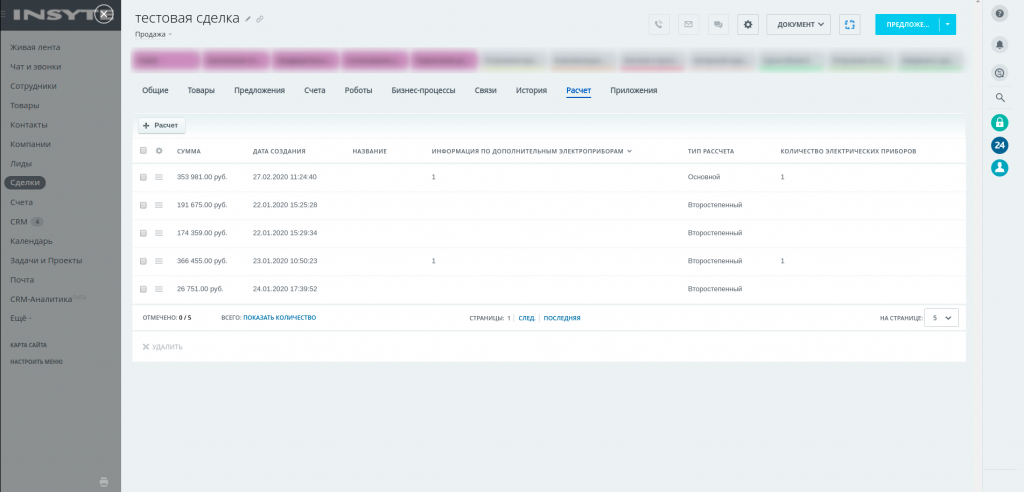Viewport: 1024px width, 492px height.
Task: Sort table by ДАТА СОЗДАНИЯ column header
Action: point(279,151)
